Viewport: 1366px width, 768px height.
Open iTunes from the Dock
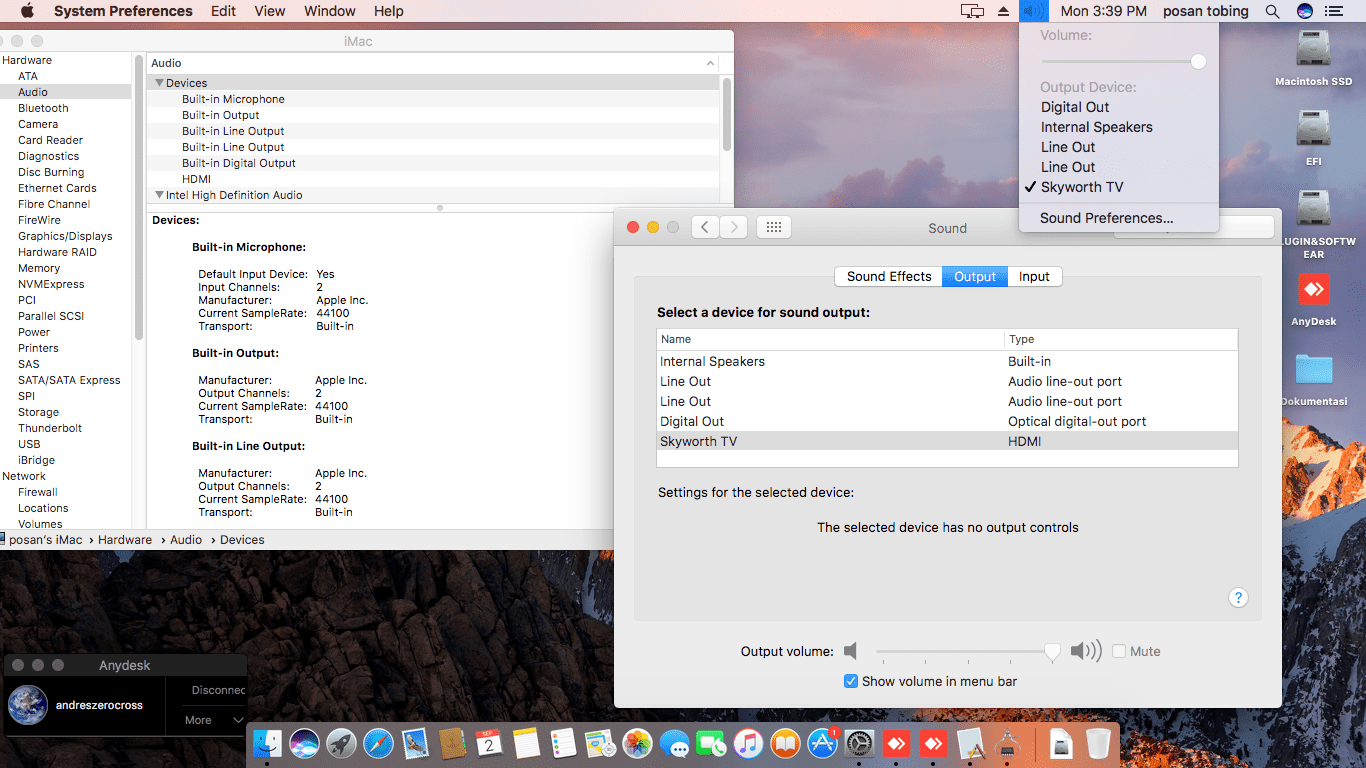[748, 743]
